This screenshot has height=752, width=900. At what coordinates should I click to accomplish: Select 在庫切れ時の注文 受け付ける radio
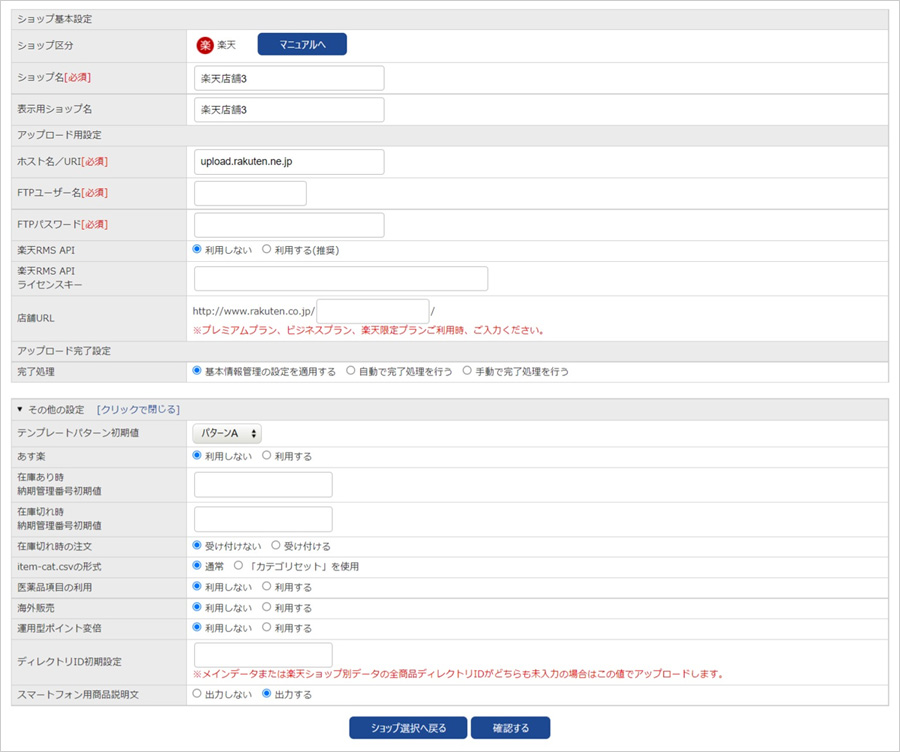coord(276,545)
